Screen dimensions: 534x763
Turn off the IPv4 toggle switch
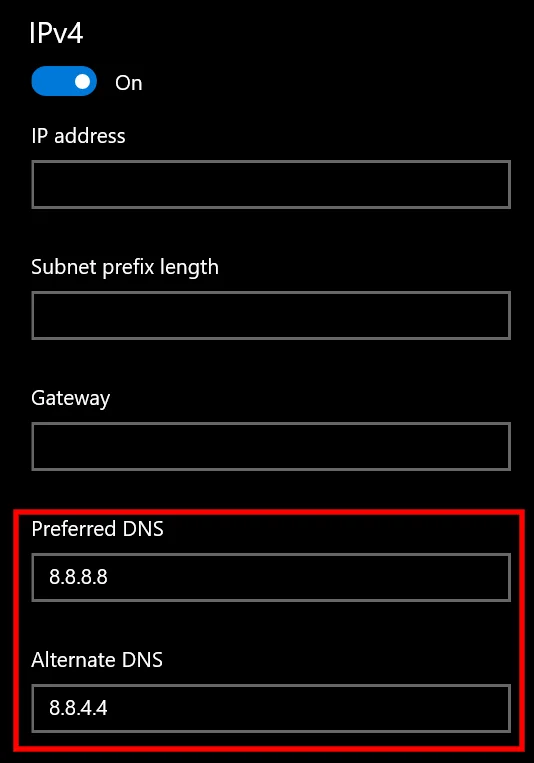pos(64,81)
